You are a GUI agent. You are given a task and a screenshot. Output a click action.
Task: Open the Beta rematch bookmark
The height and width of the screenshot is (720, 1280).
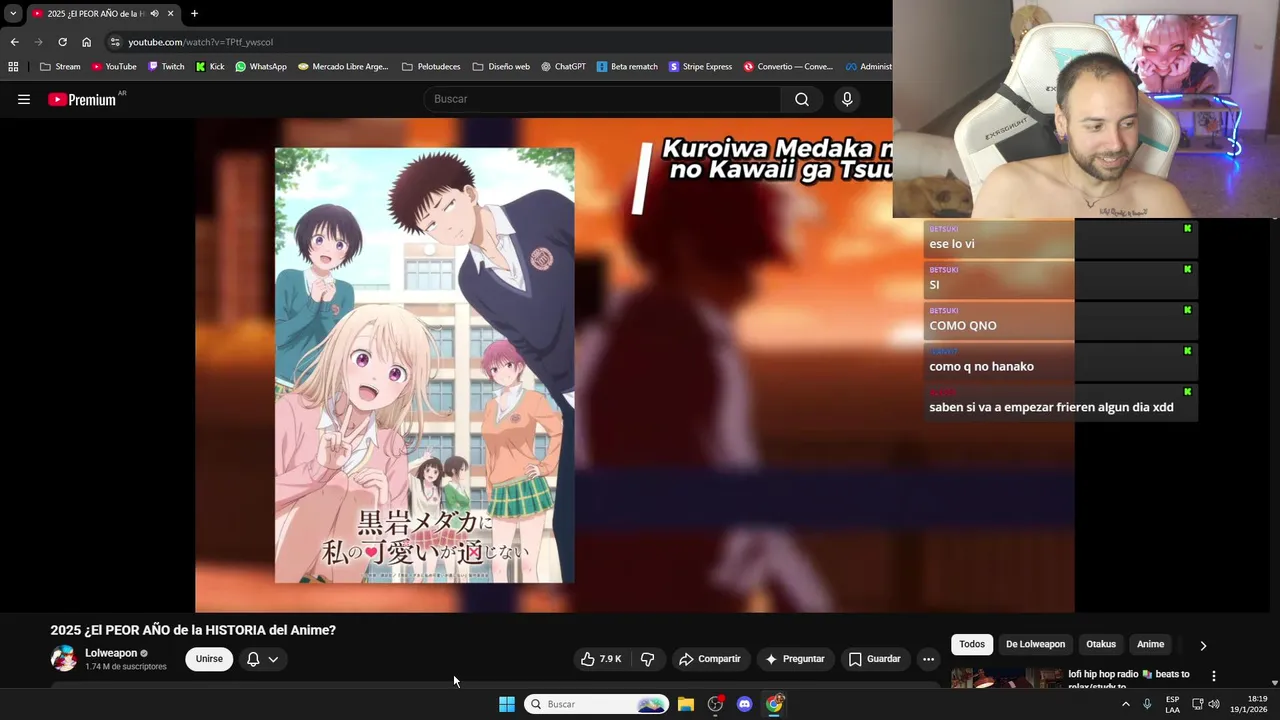coord(627,67)
